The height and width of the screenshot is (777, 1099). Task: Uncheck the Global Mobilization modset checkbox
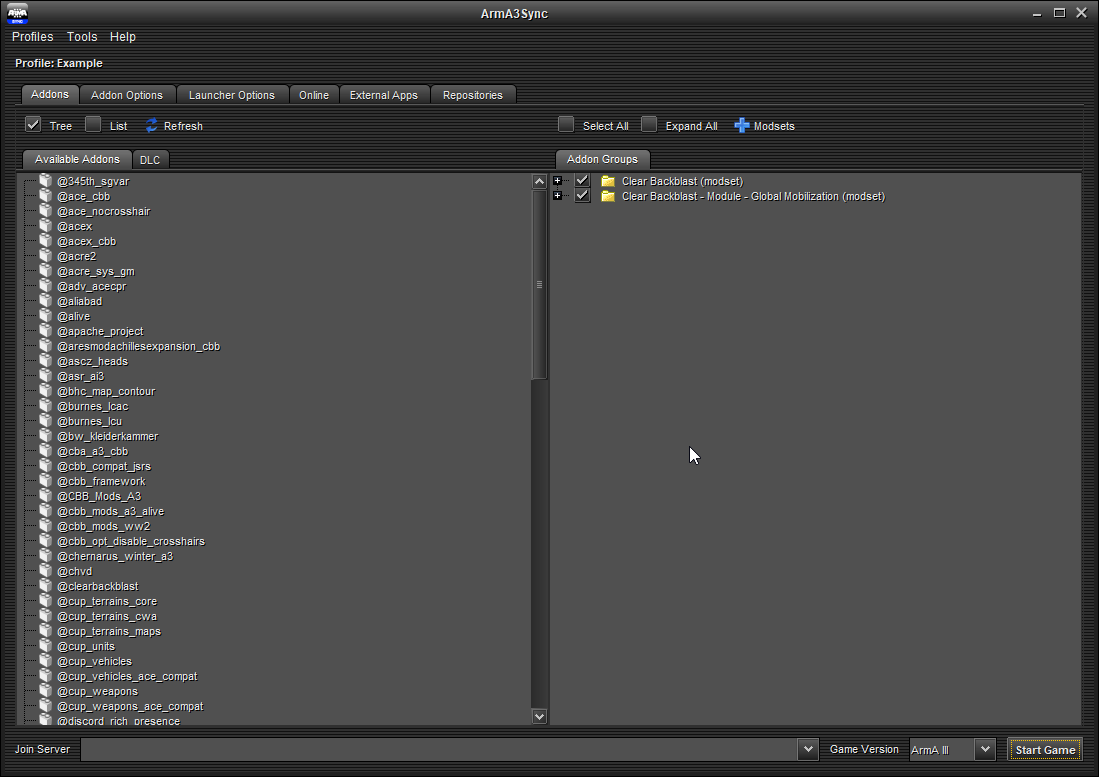(x=582, y=196)
